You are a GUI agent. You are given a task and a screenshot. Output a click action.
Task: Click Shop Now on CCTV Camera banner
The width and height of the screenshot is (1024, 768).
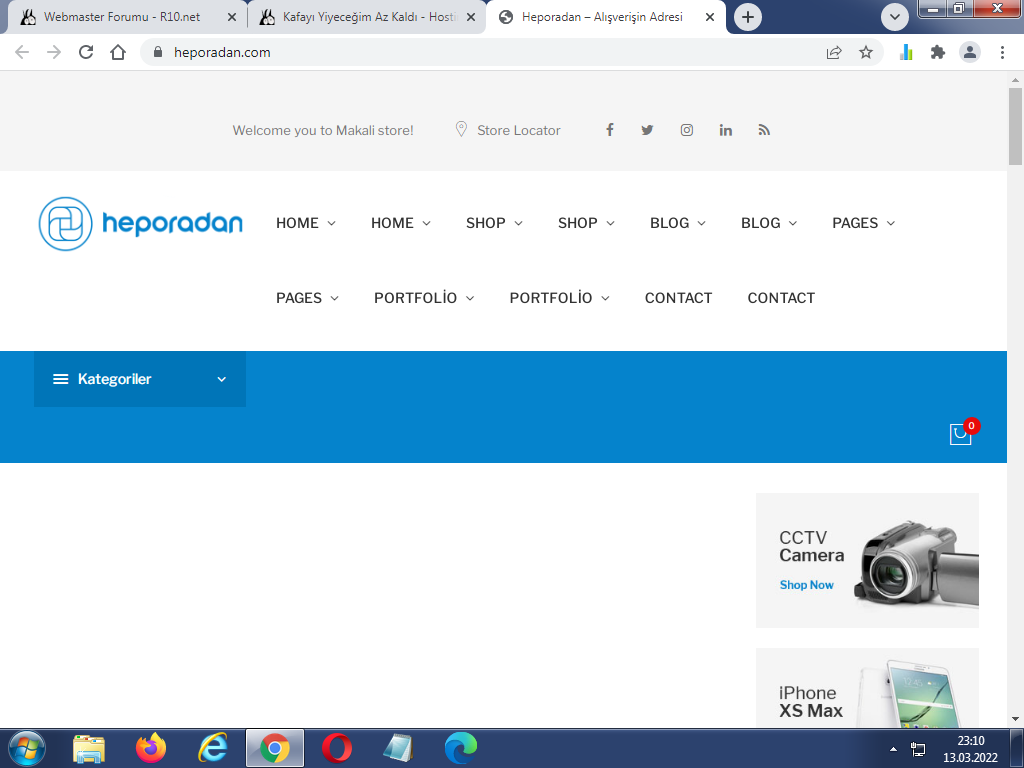point(807,585)
